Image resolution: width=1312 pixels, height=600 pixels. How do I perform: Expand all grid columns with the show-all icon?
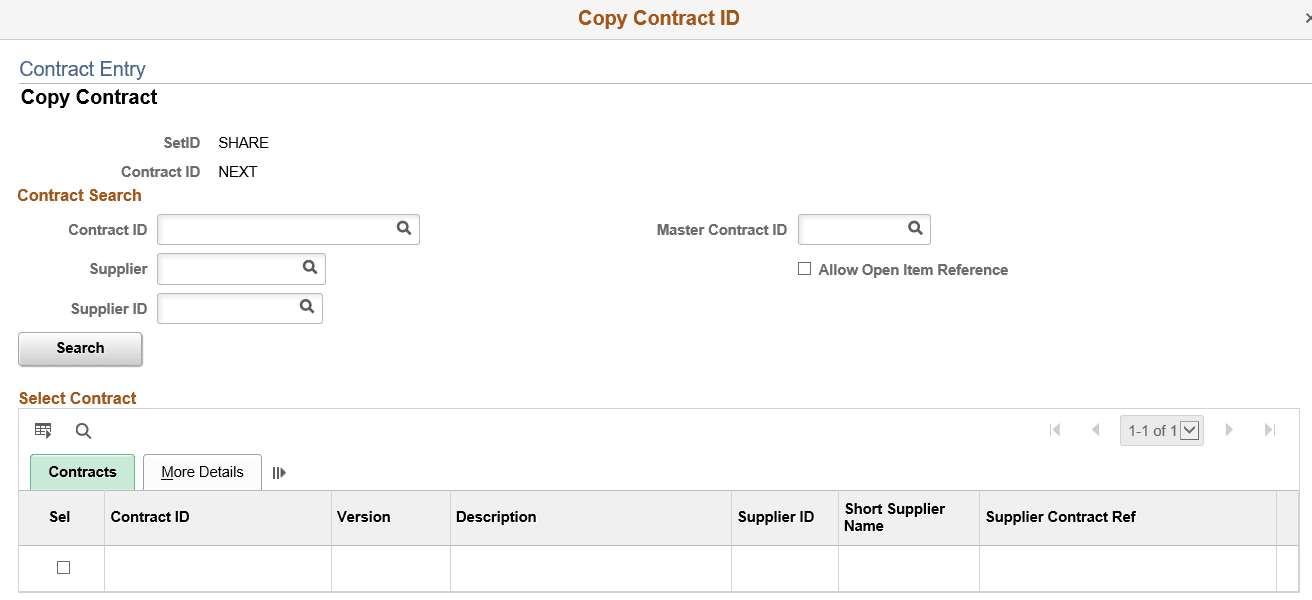[x=279, y=472]
